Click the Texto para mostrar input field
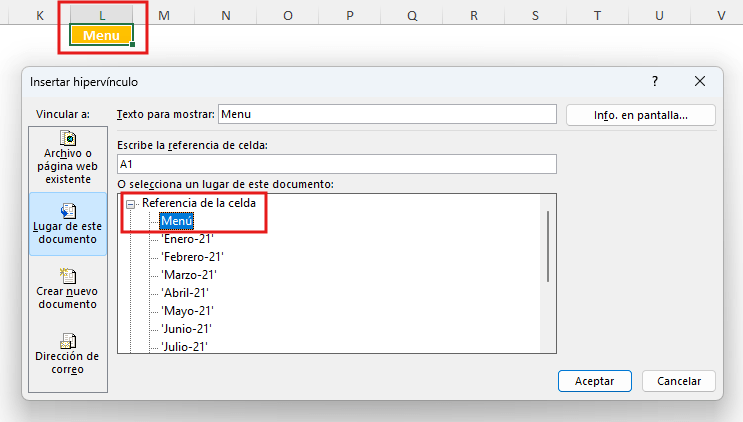This screenshot has height=422, width=743. [x=387, y=114]
